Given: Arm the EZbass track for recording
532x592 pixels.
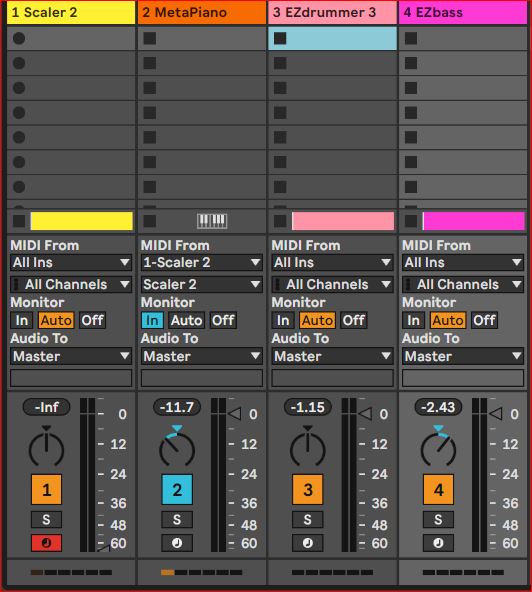Looking at the screenshot, I should 438,543.
